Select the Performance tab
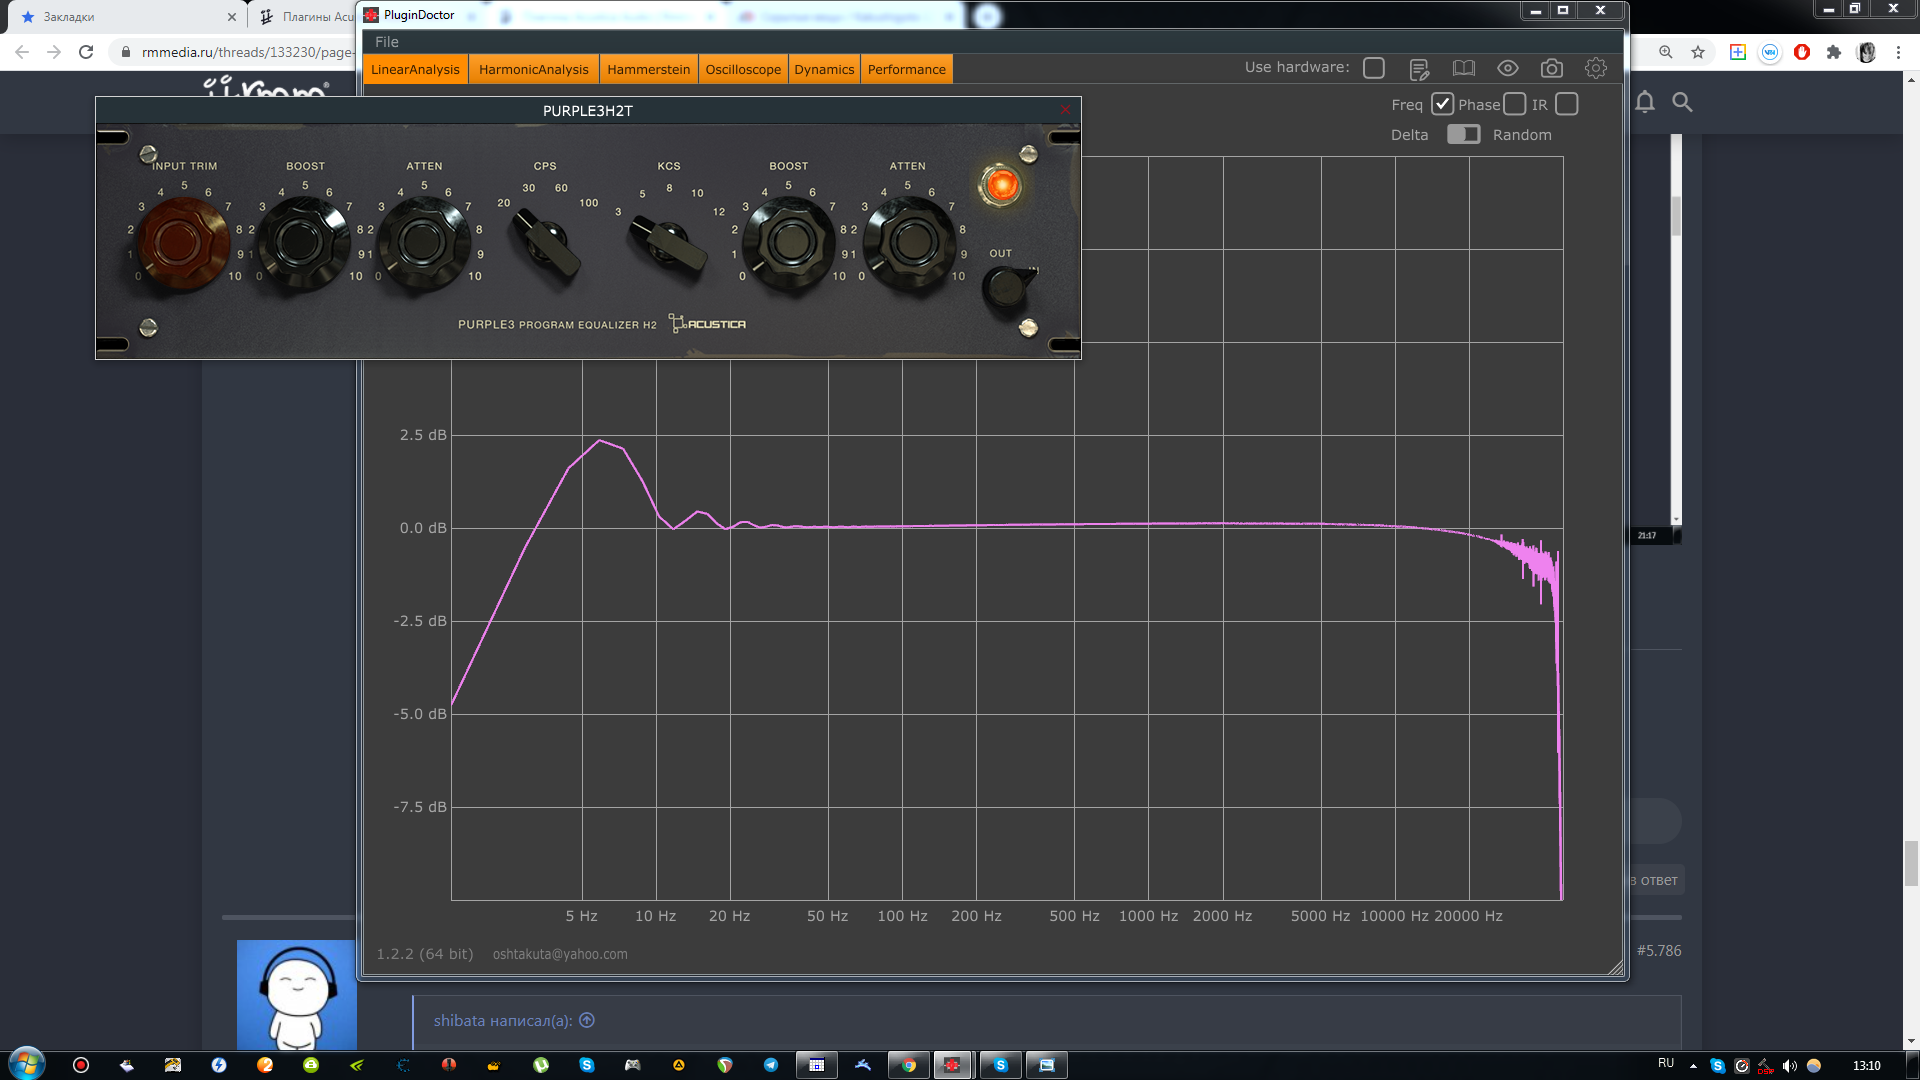This screenshot has width=1920, height=1080. 906,69
